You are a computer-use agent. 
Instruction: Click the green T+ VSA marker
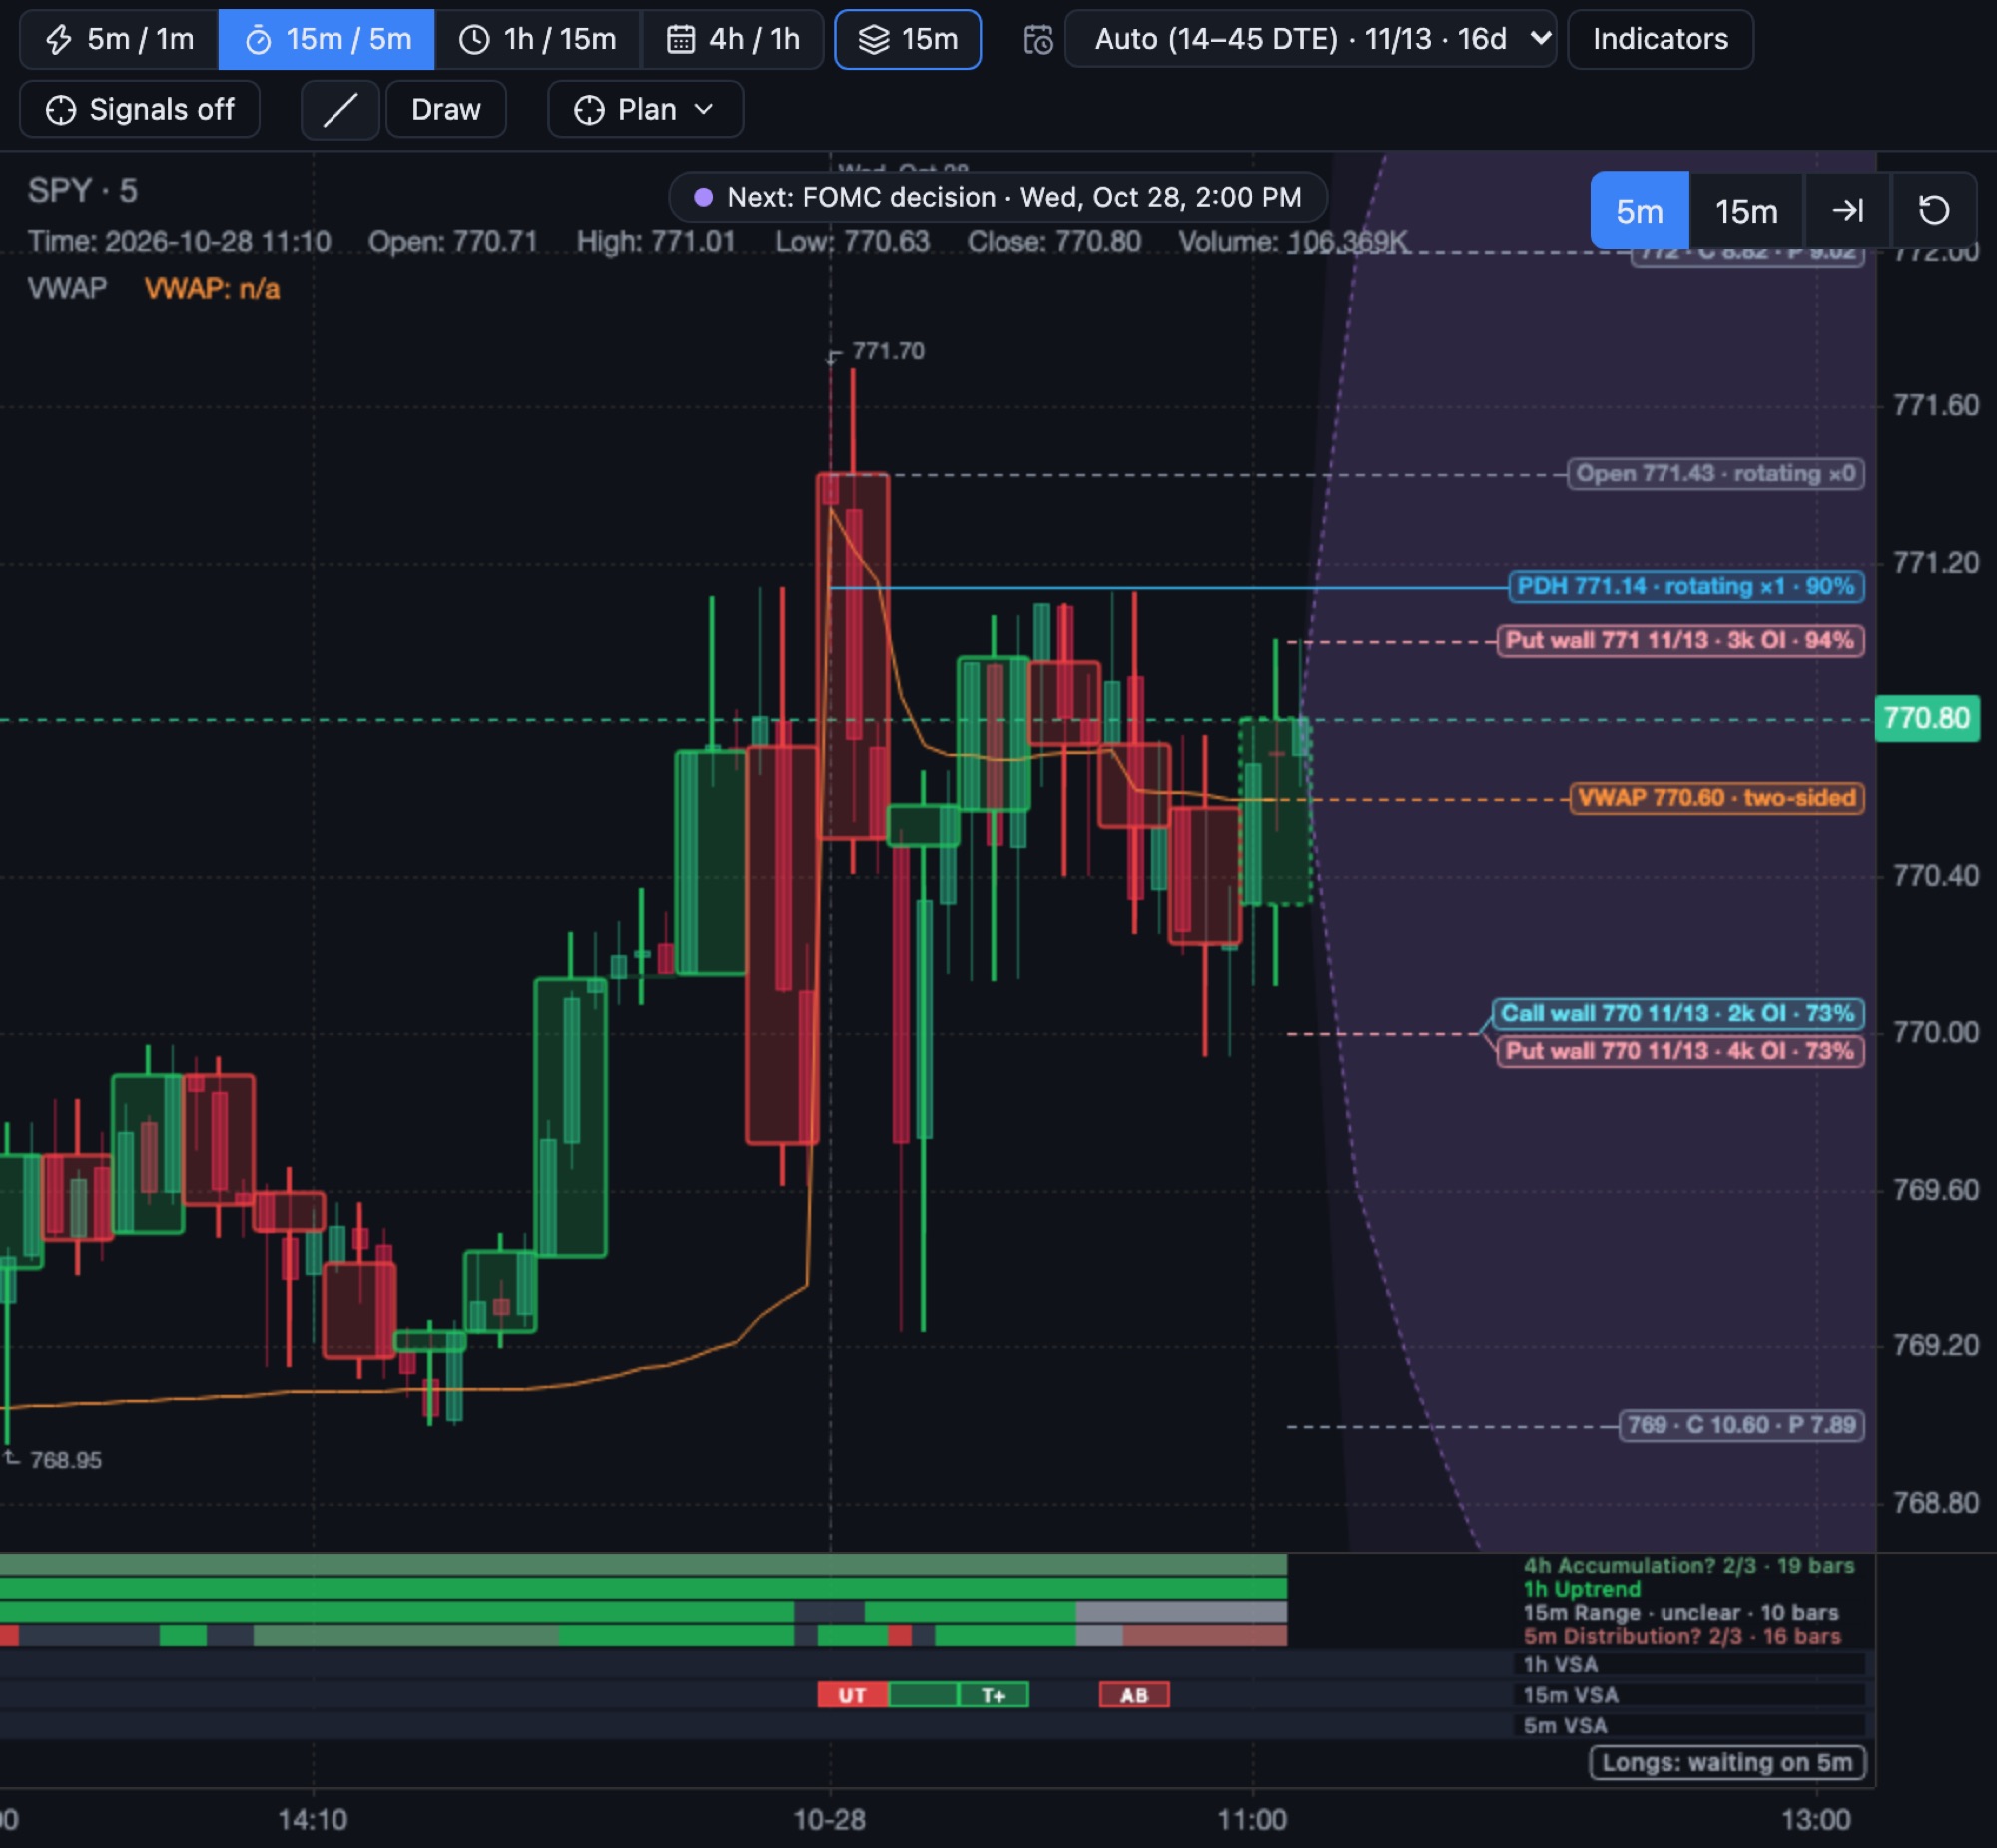point(993,1695)
